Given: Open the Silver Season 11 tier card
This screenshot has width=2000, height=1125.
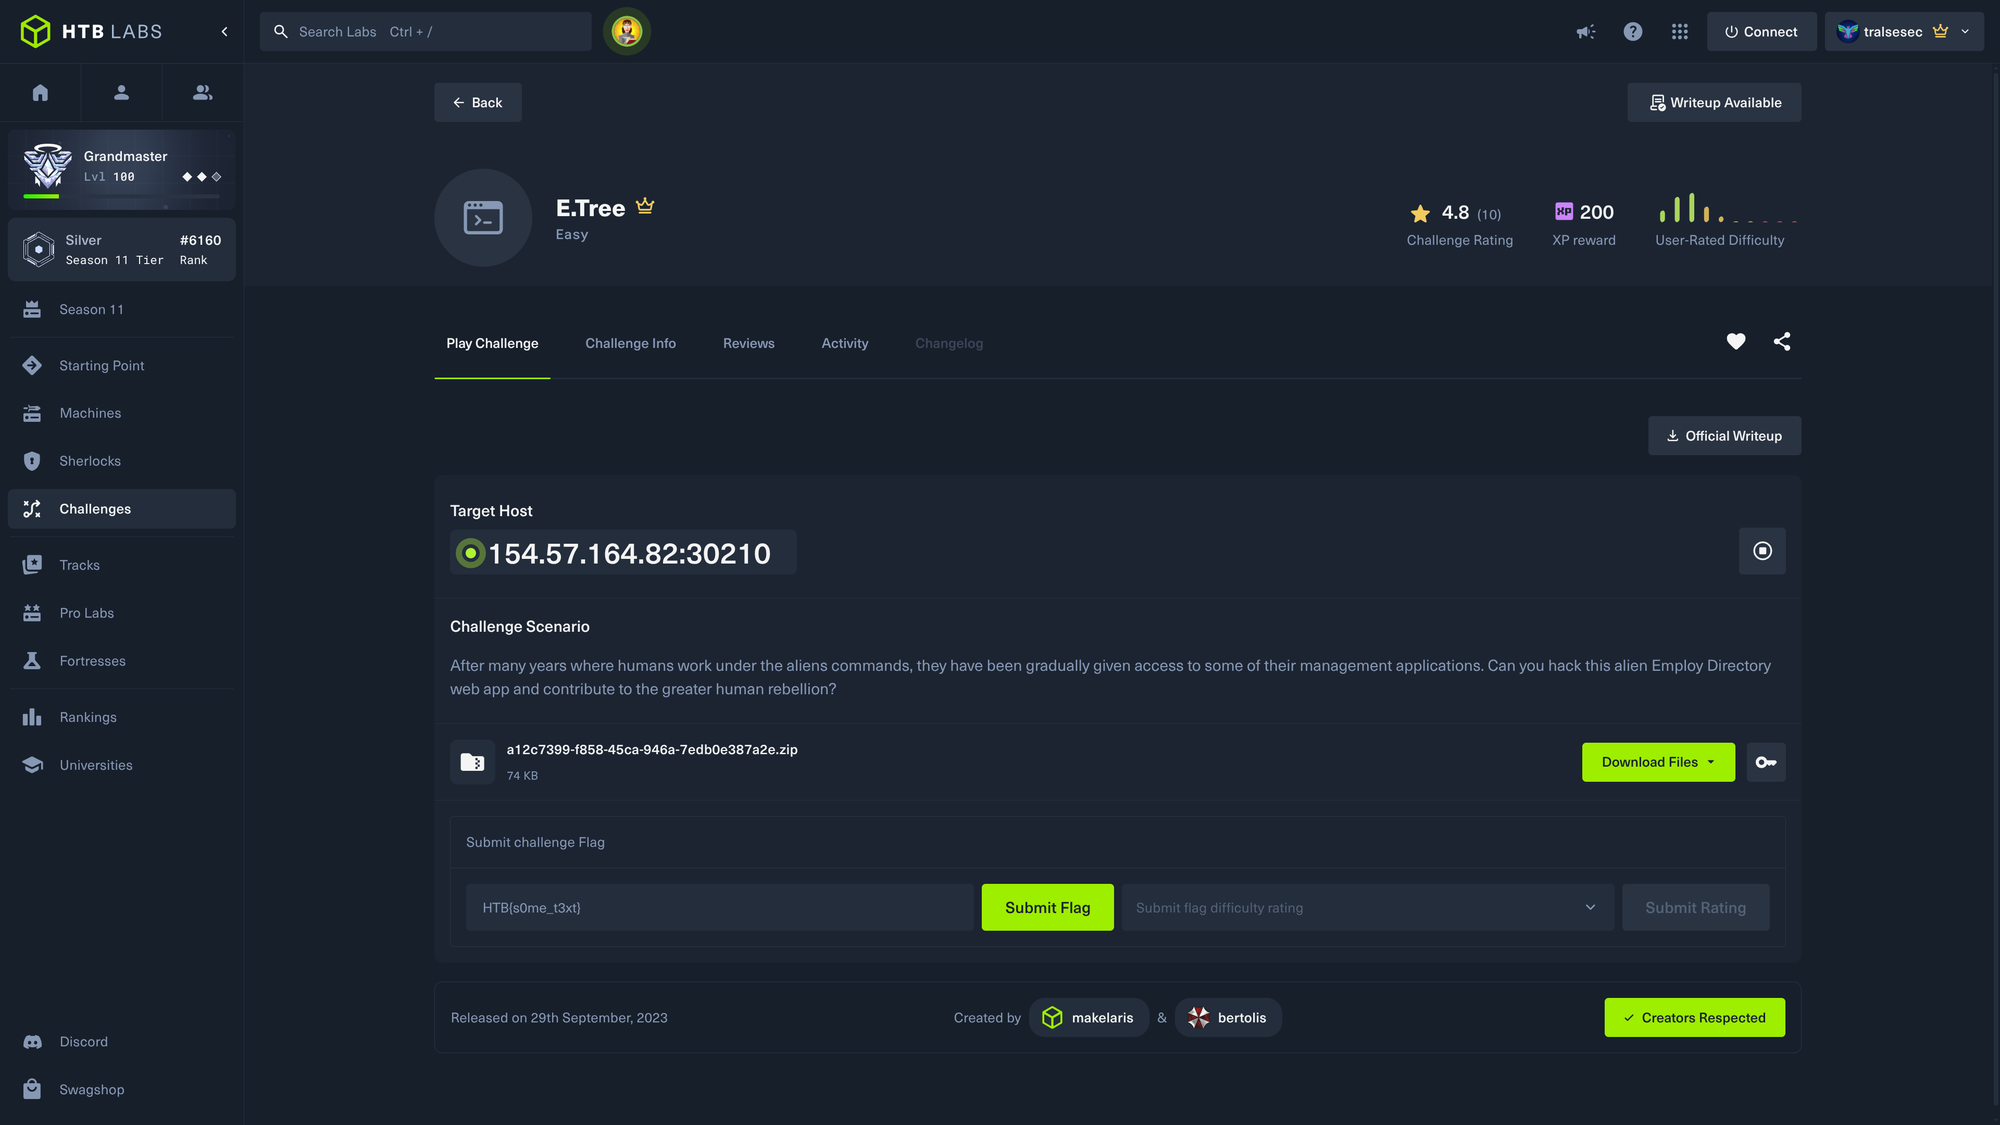Looking at the screenshot, I should pyautogui.click(x=122, y=250).
